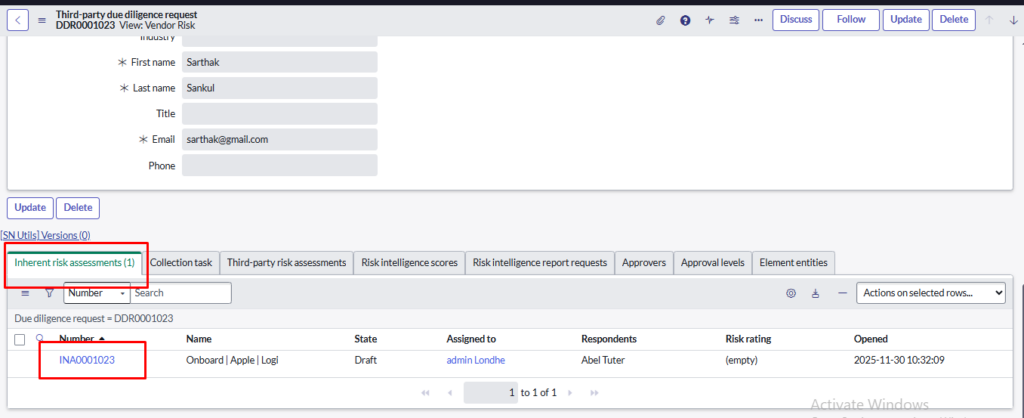Click into the Phone input field
1024x418 pixels.
pos(279,166)
